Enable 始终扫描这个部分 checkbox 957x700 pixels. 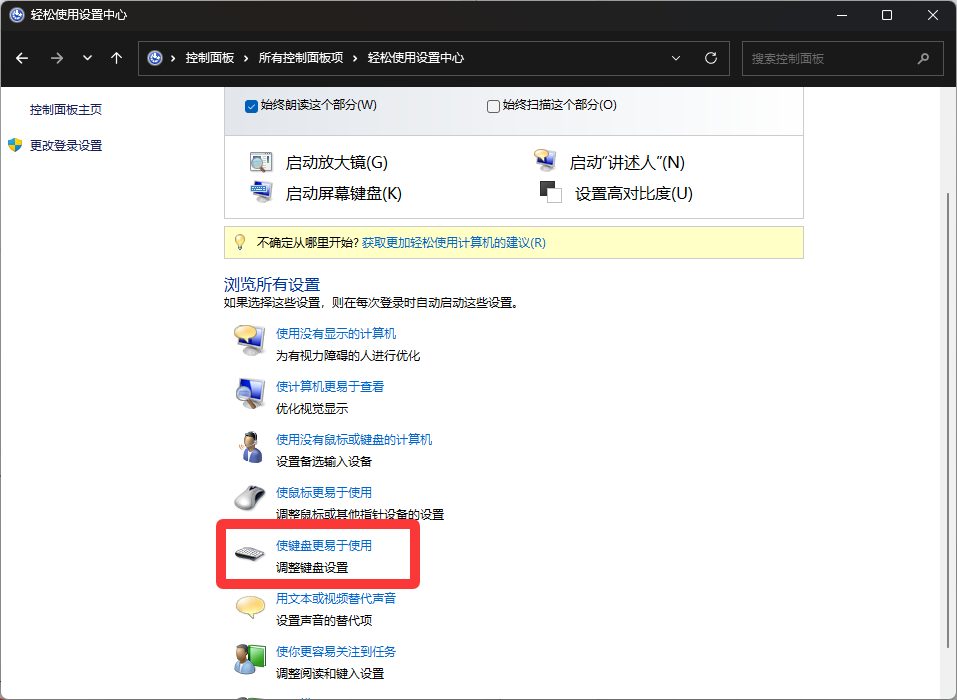(x=493, y=106)
